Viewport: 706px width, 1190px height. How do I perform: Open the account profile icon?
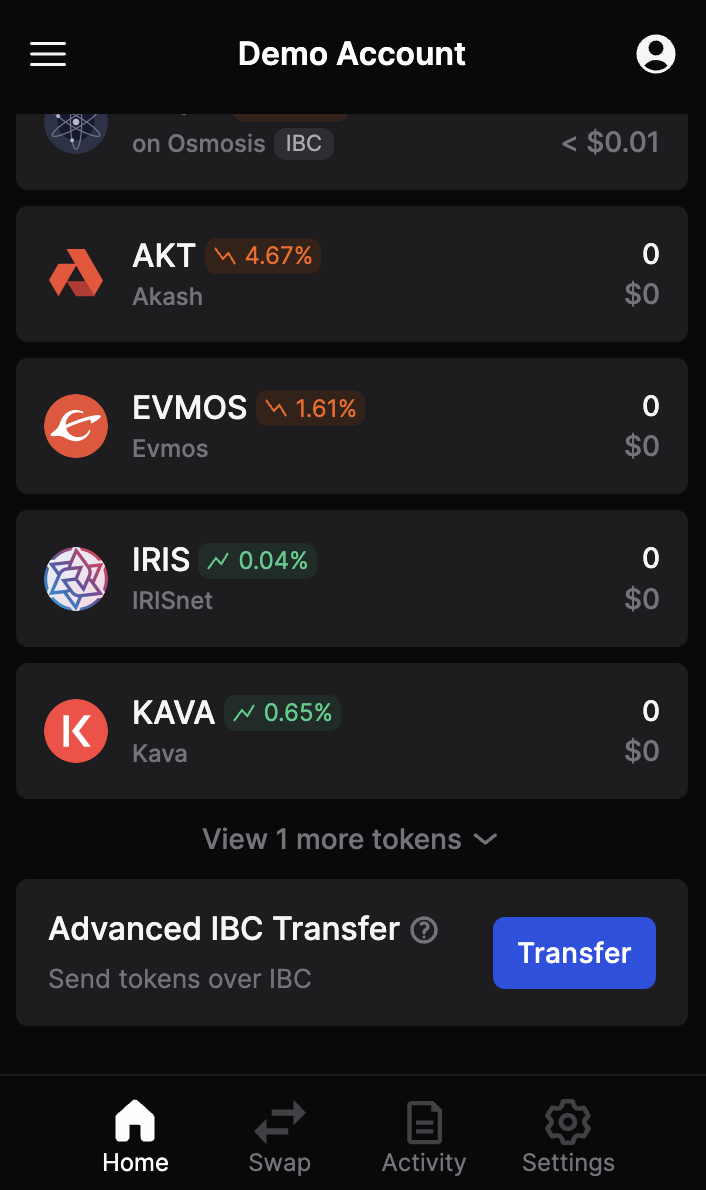pos(656,54)
